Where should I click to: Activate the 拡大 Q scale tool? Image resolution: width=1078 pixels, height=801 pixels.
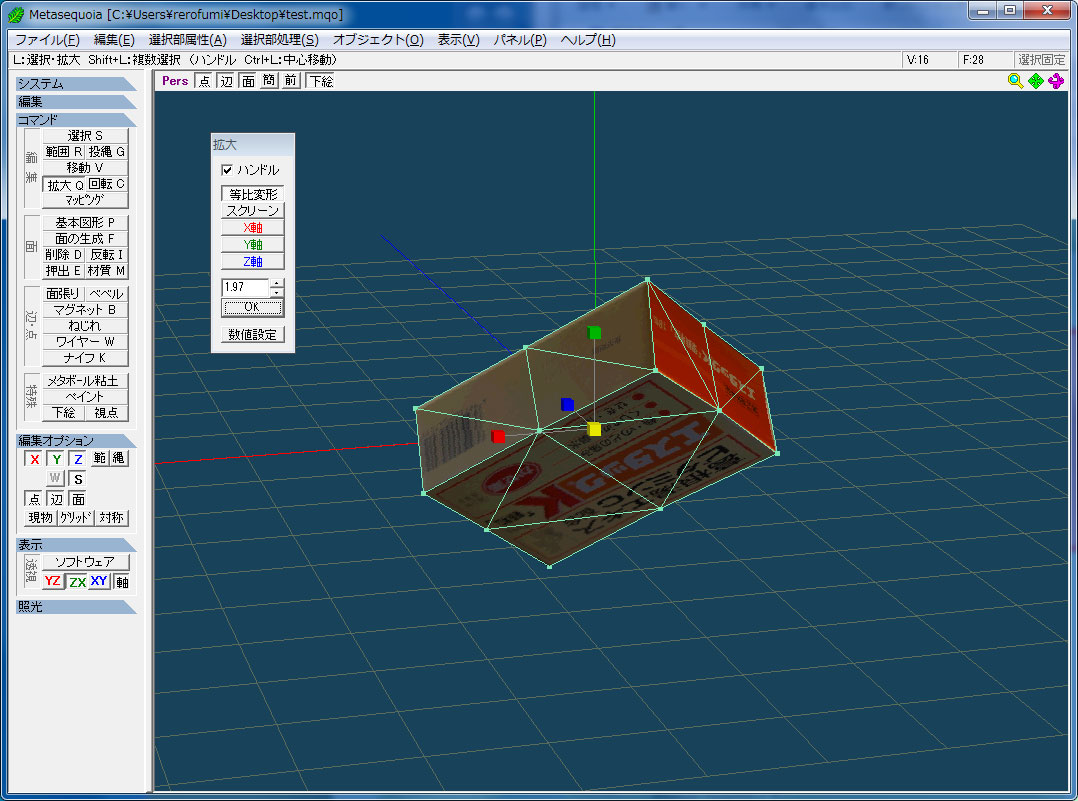coord(64,184)
